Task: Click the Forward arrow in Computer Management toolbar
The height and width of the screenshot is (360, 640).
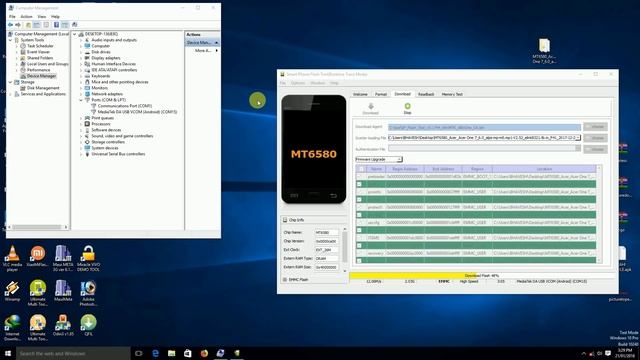Action: (x=18, y=25)
